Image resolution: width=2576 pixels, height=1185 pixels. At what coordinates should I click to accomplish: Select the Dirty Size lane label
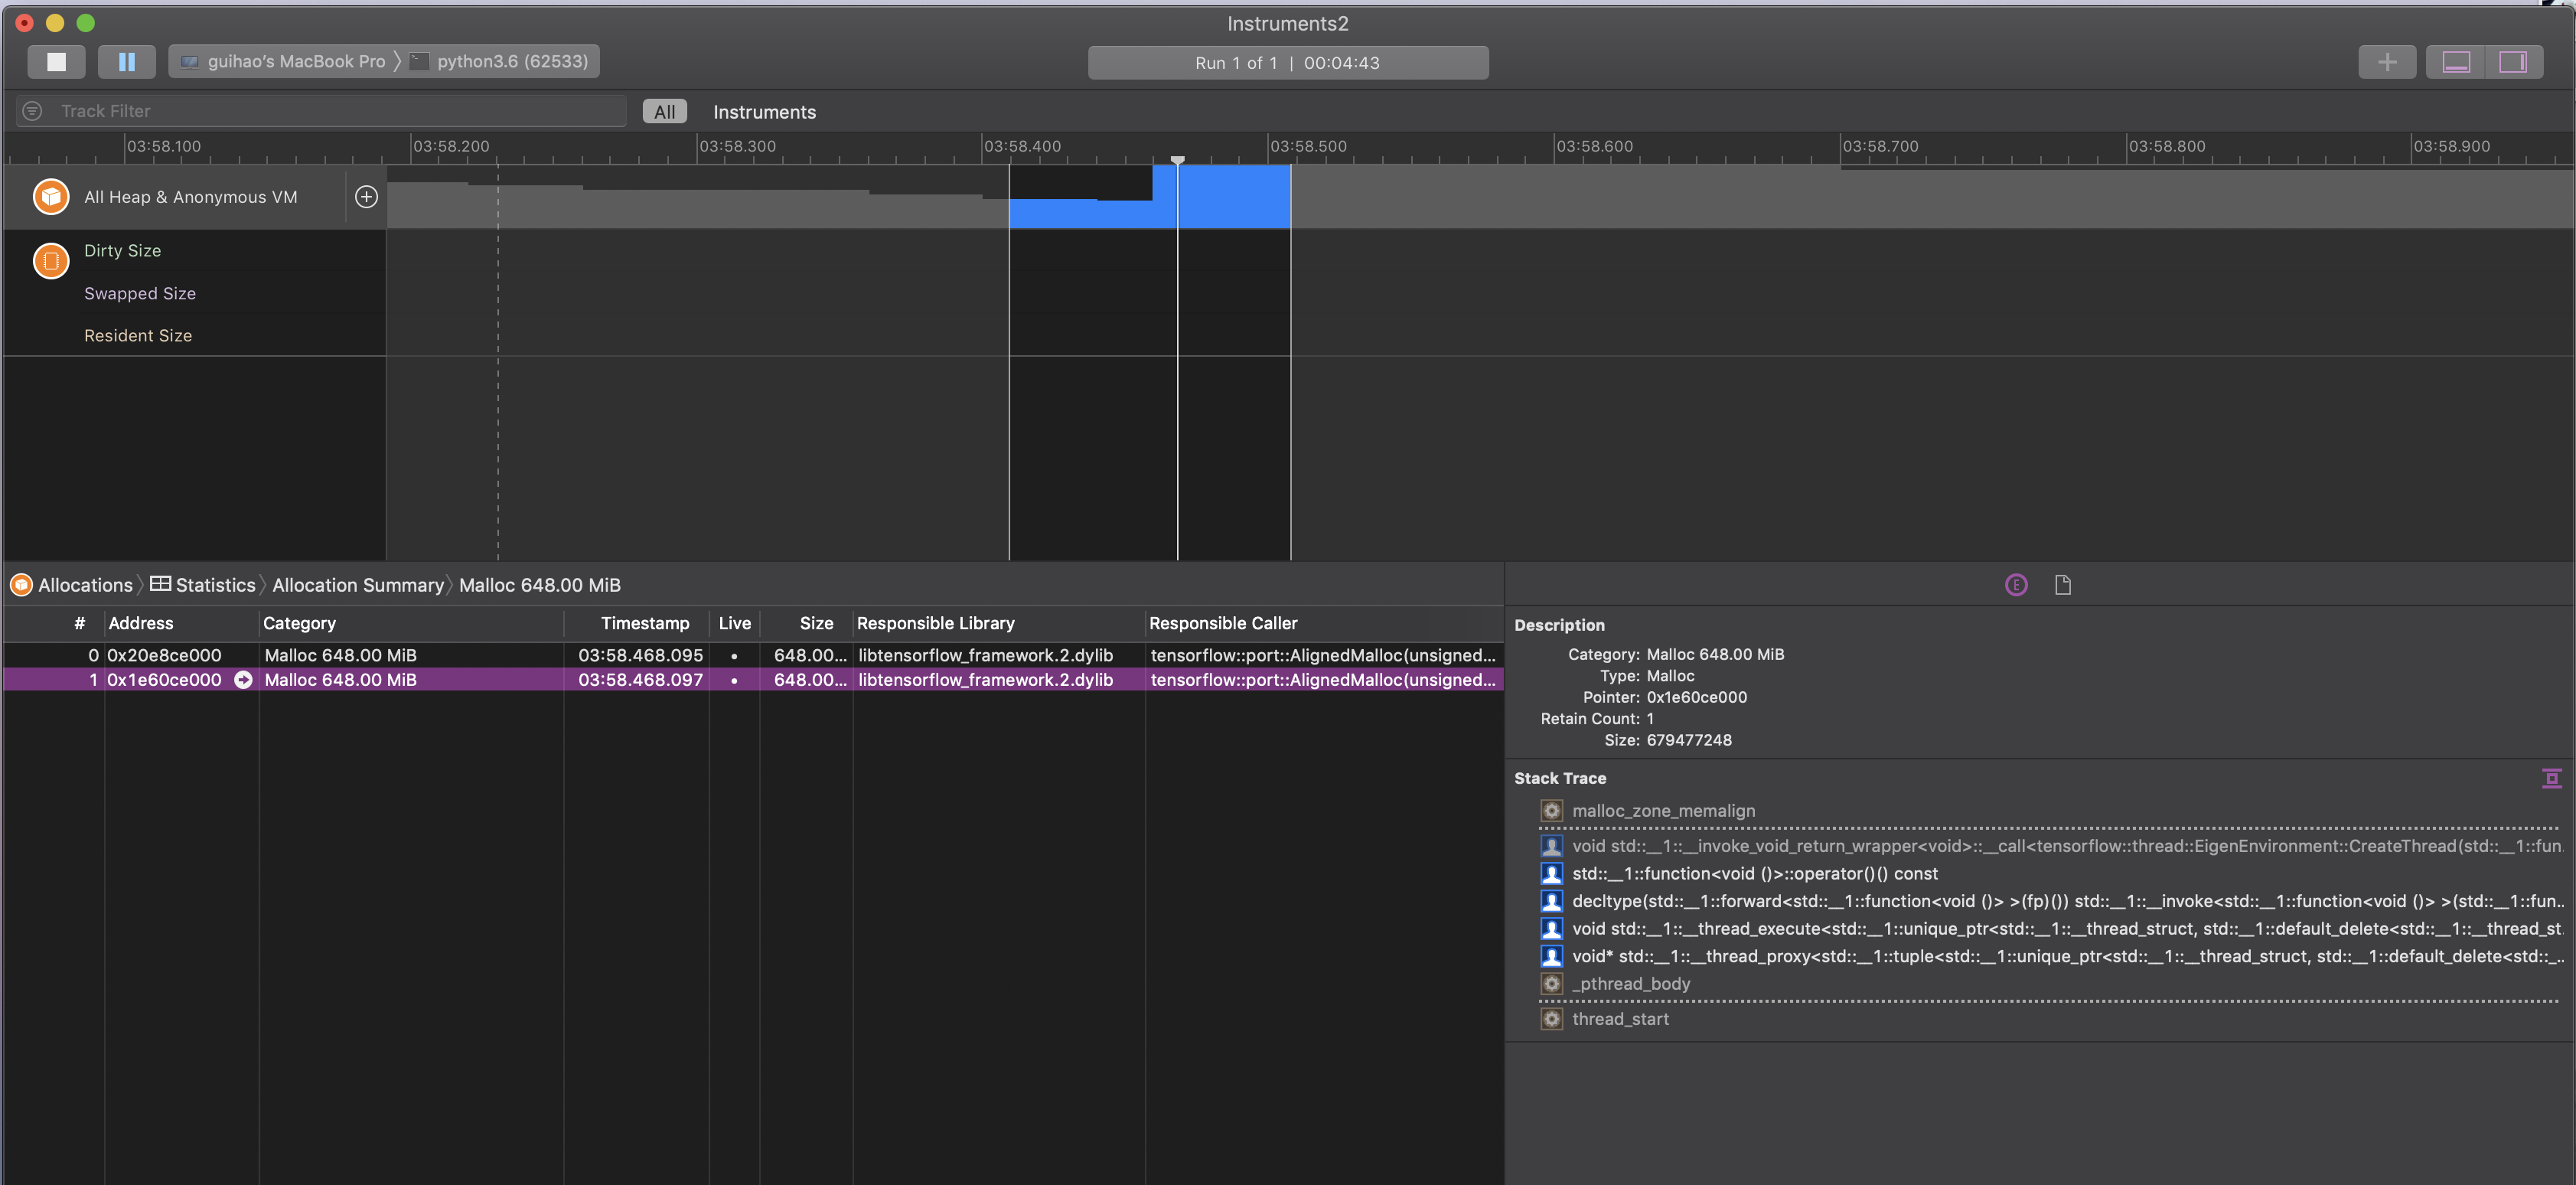122,251
